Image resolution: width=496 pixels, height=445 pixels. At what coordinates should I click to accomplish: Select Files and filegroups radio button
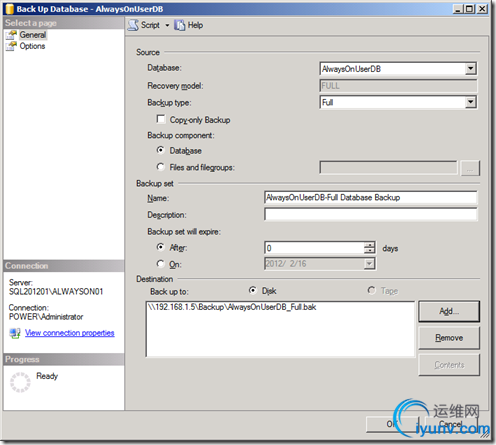[161, 167]
